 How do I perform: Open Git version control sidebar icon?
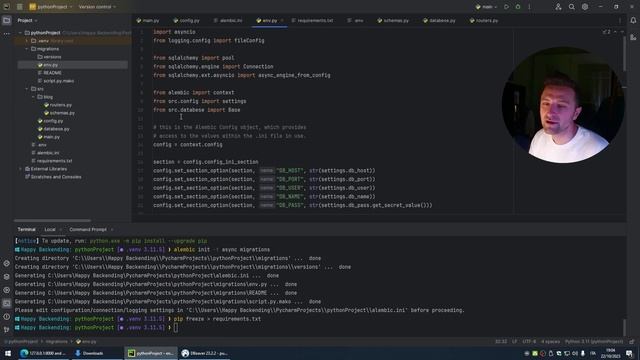(7, 329)
